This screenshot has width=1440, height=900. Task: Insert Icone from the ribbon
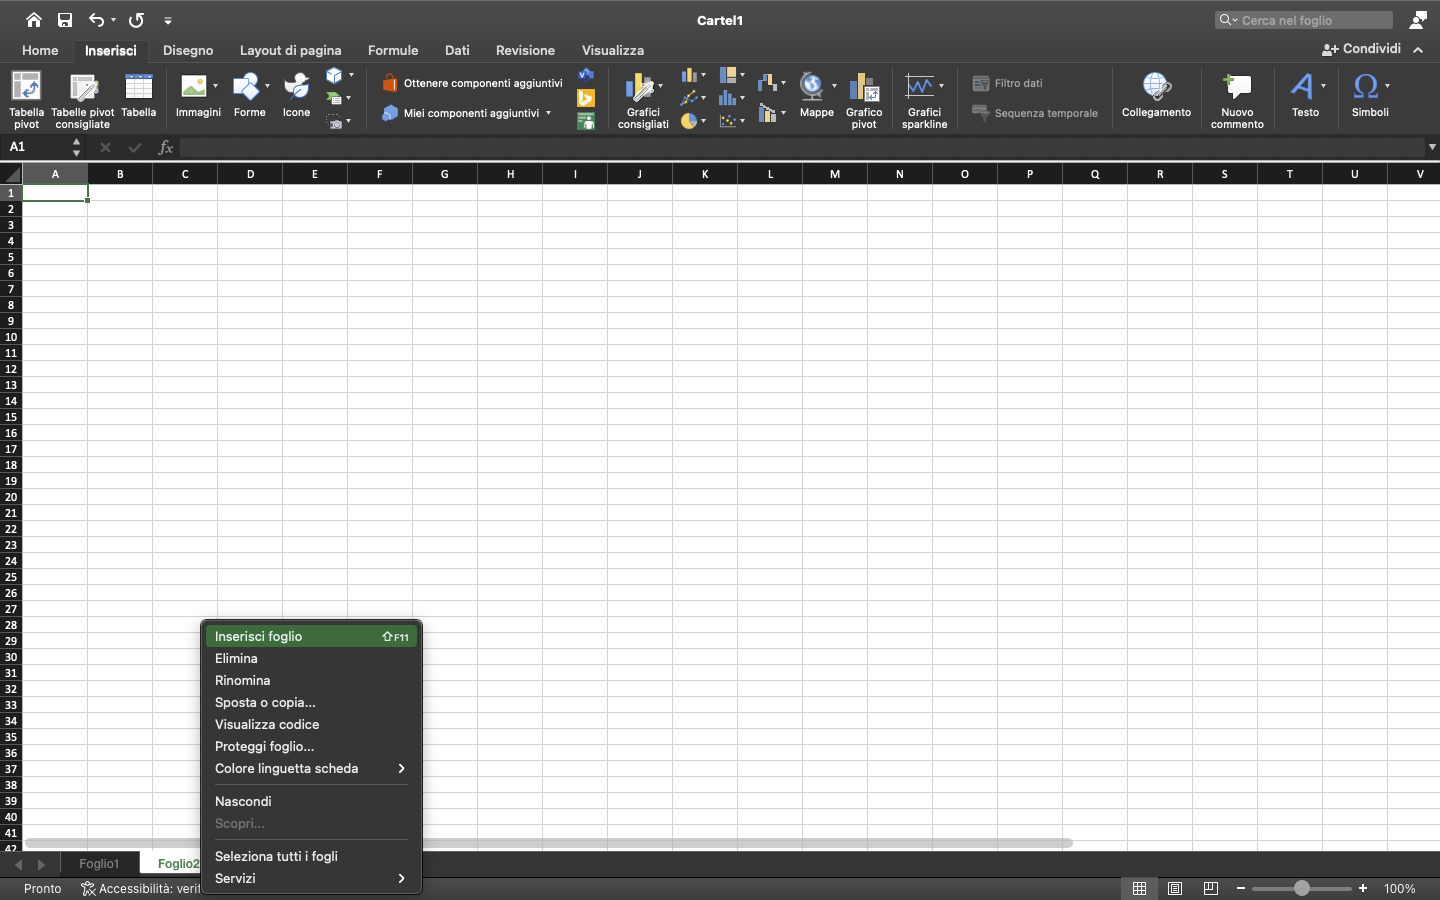pyautogui.click(x=296, y=95)
